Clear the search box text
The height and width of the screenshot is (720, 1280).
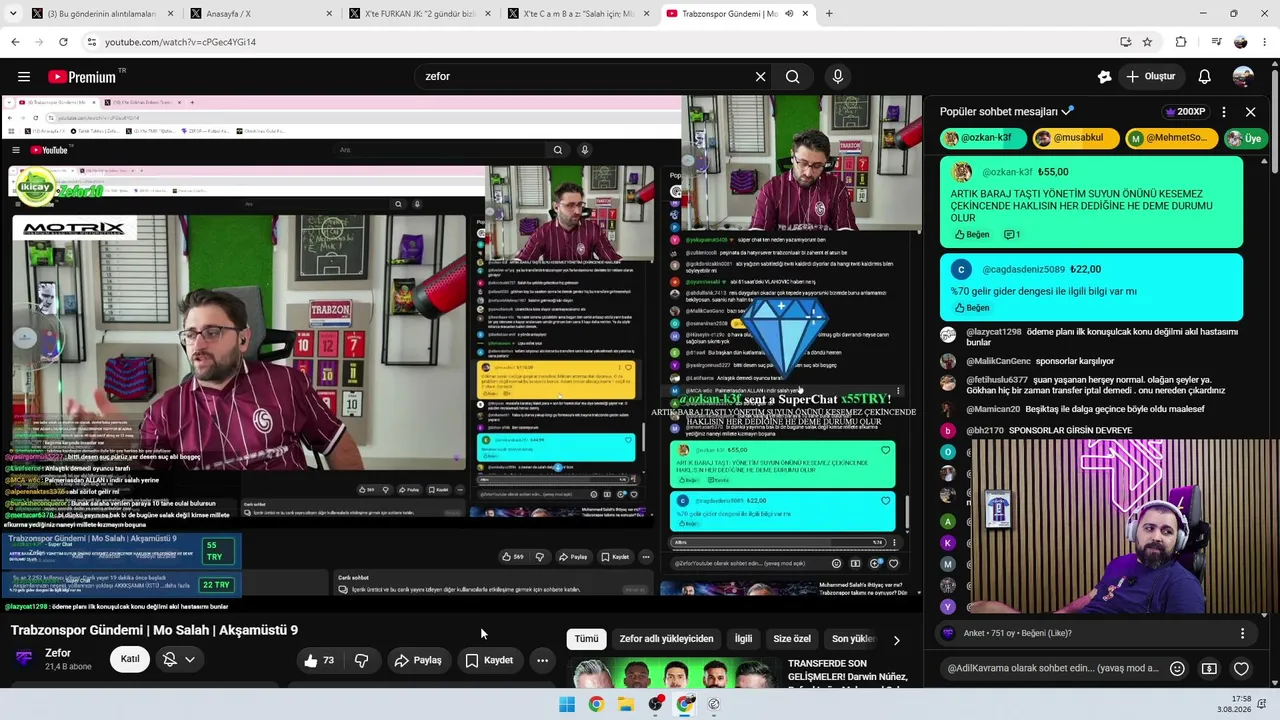760,77
